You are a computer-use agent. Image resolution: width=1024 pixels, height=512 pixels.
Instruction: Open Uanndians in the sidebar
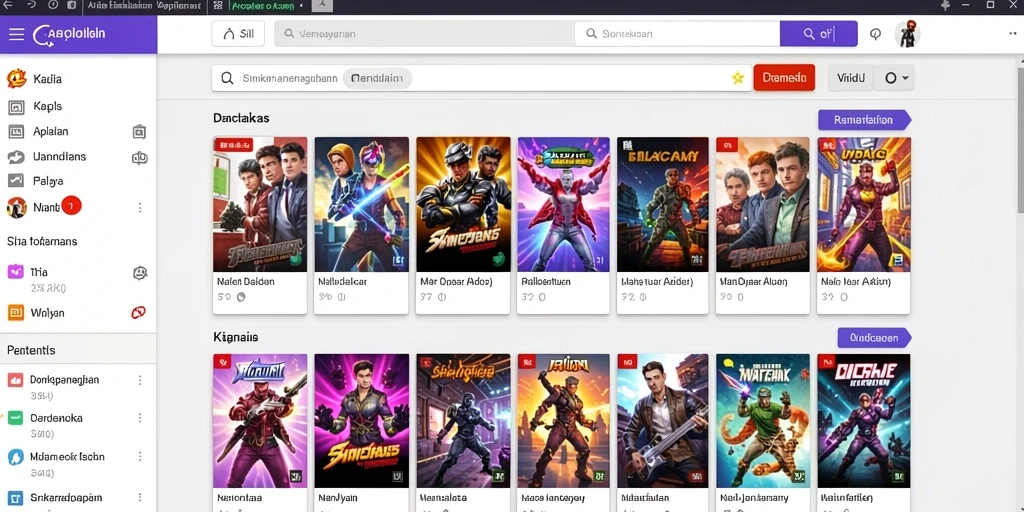(59, 157)
